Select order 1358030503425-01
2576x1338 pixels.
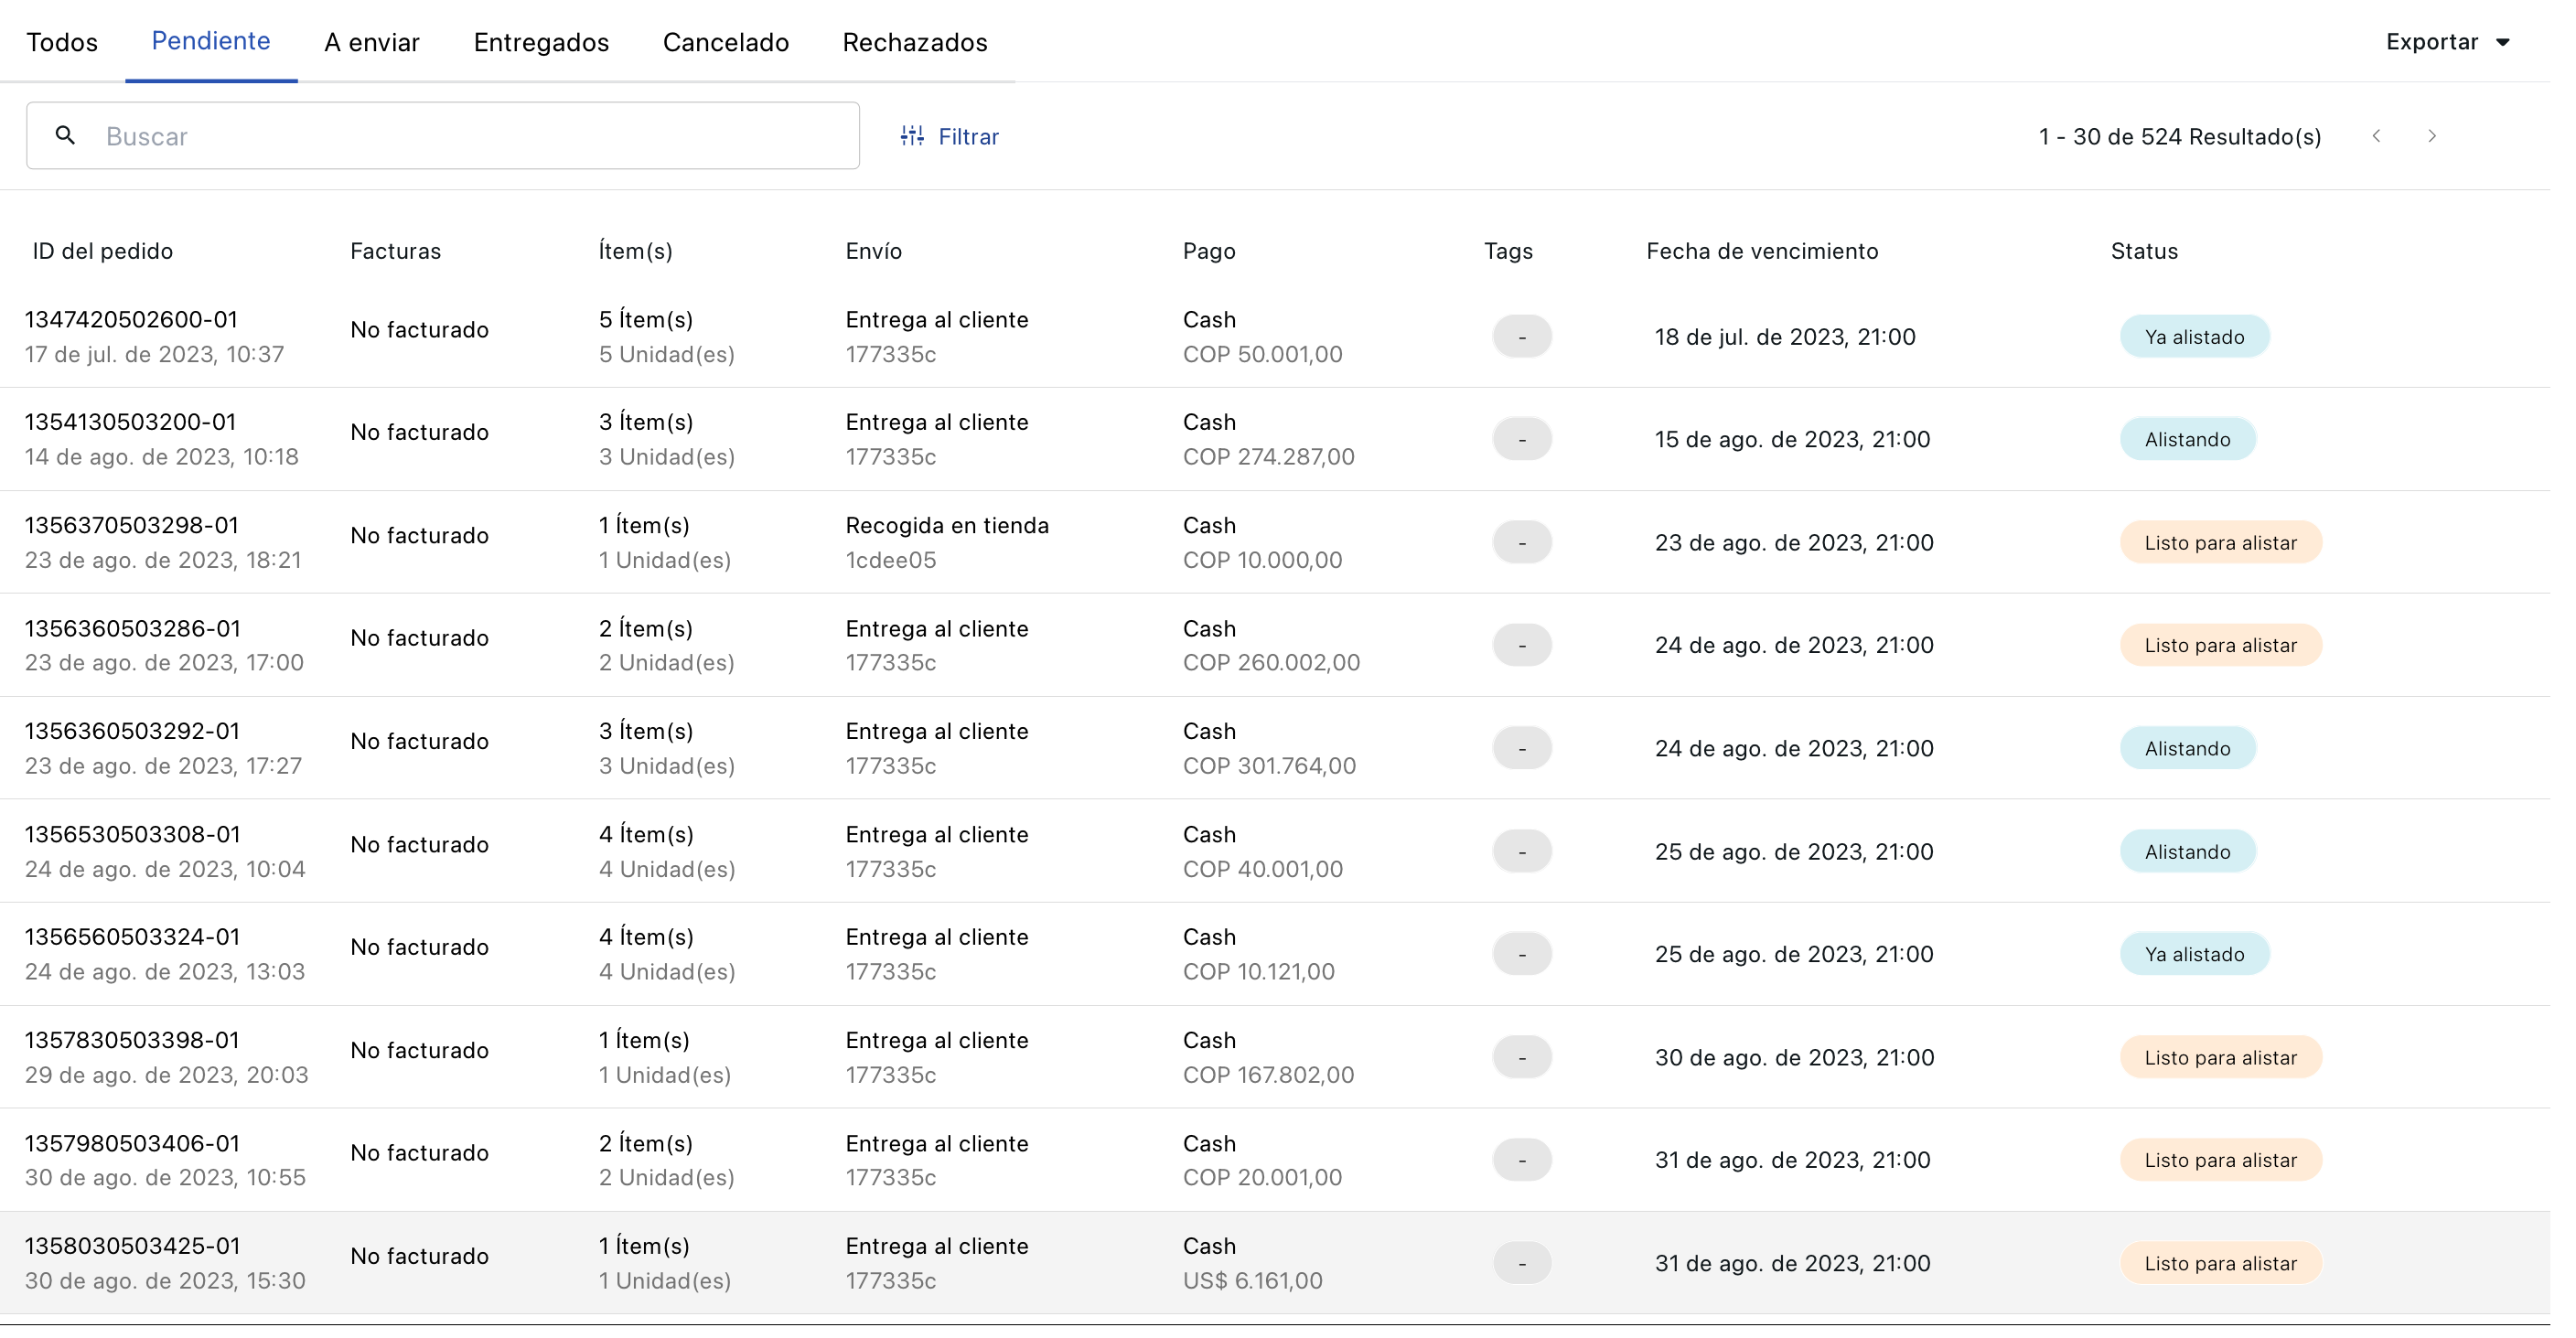coord(131,1245)
